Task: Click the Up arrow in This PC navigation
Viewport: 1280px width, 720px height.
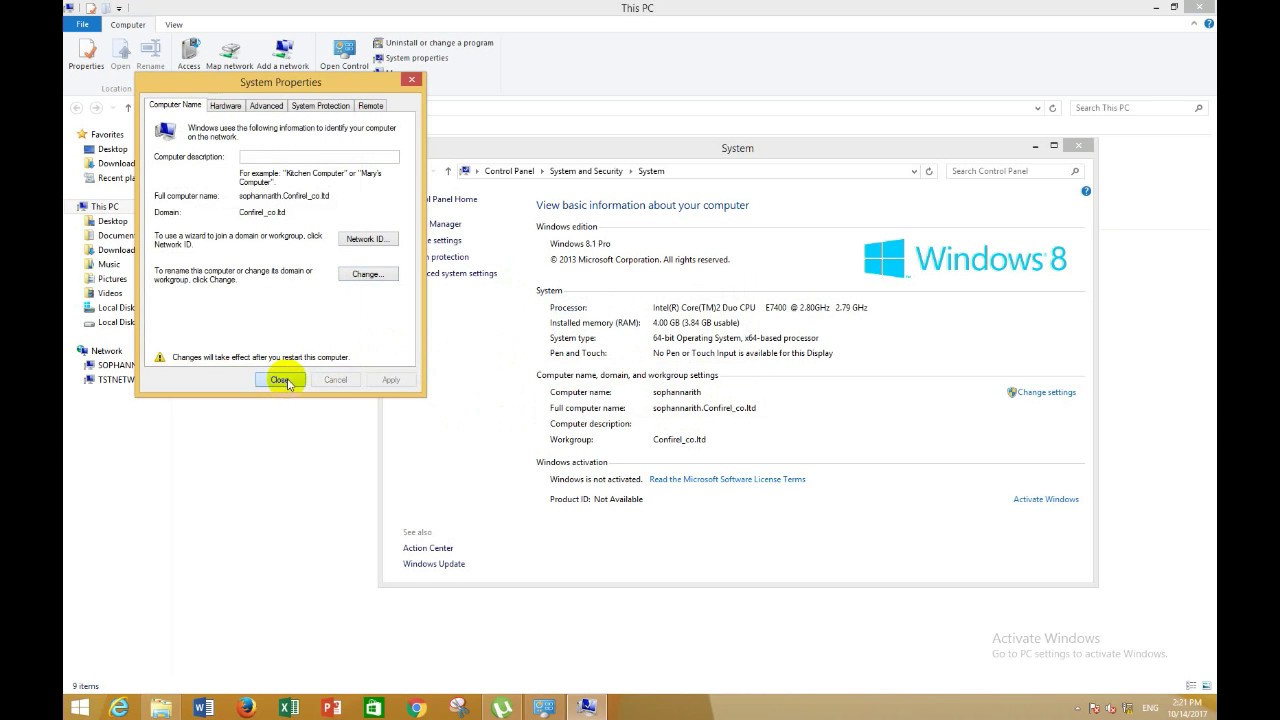Action: 128,108
